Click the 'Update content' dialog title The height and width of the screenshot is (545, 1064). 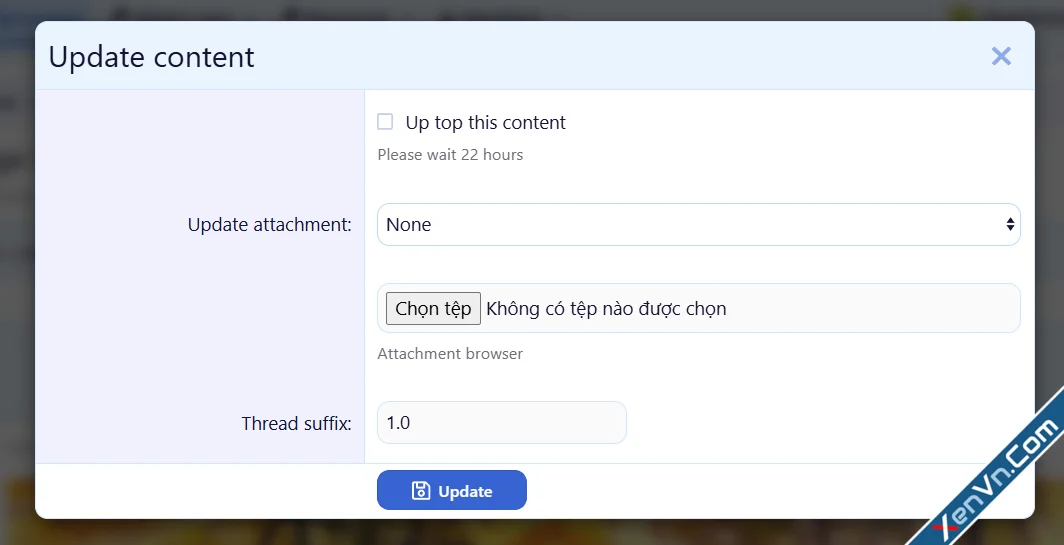click(x=152, y=57)
